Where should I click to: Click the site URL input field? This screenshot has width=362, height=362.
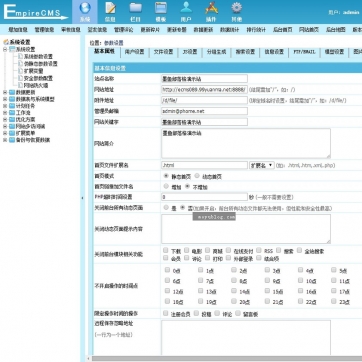204,89
